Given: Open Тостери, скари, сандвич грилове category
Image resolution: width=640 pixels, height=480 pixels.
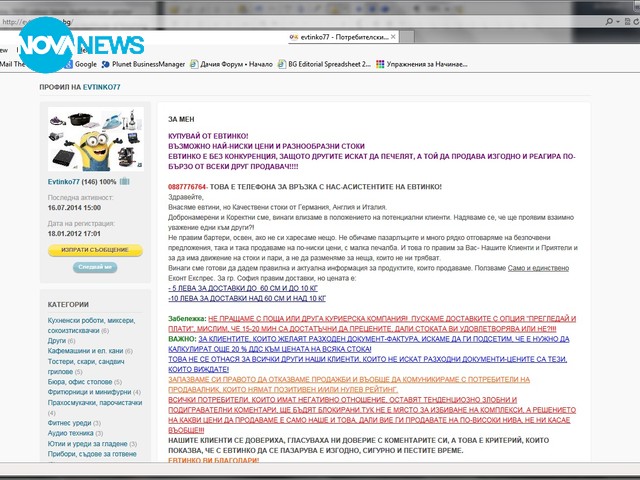Looking at the screenshot, I should tap(86, 366).
